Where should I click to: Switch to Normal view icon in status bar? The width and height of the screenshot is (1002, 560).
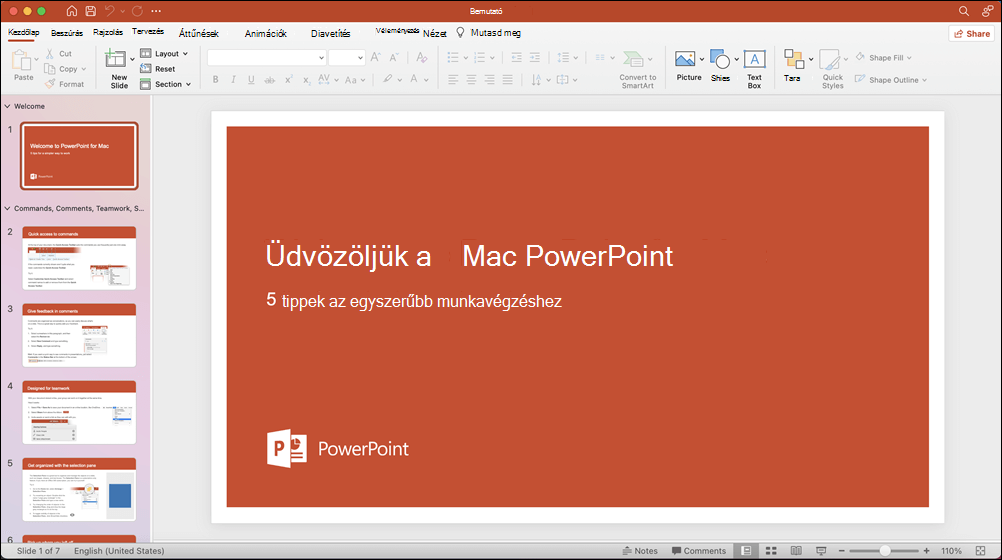(746, 550)
